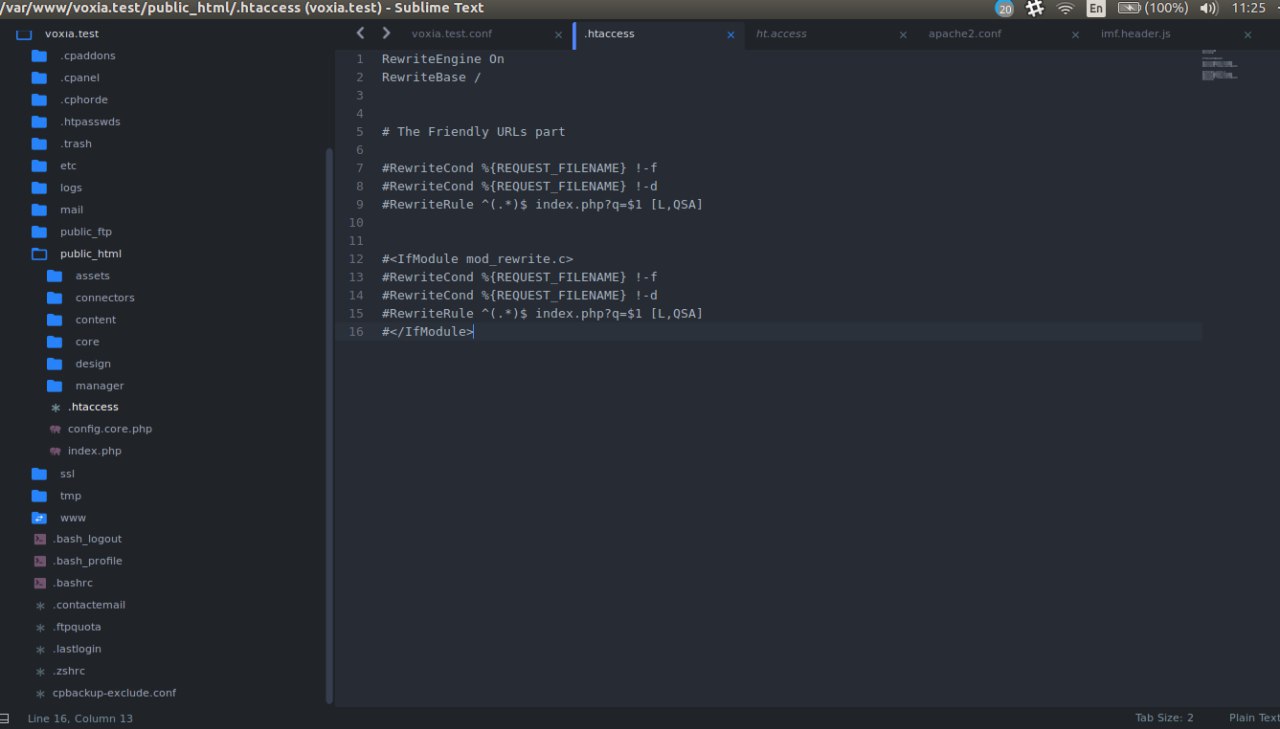Click the .trash folder icon

(x=39, y=144)
